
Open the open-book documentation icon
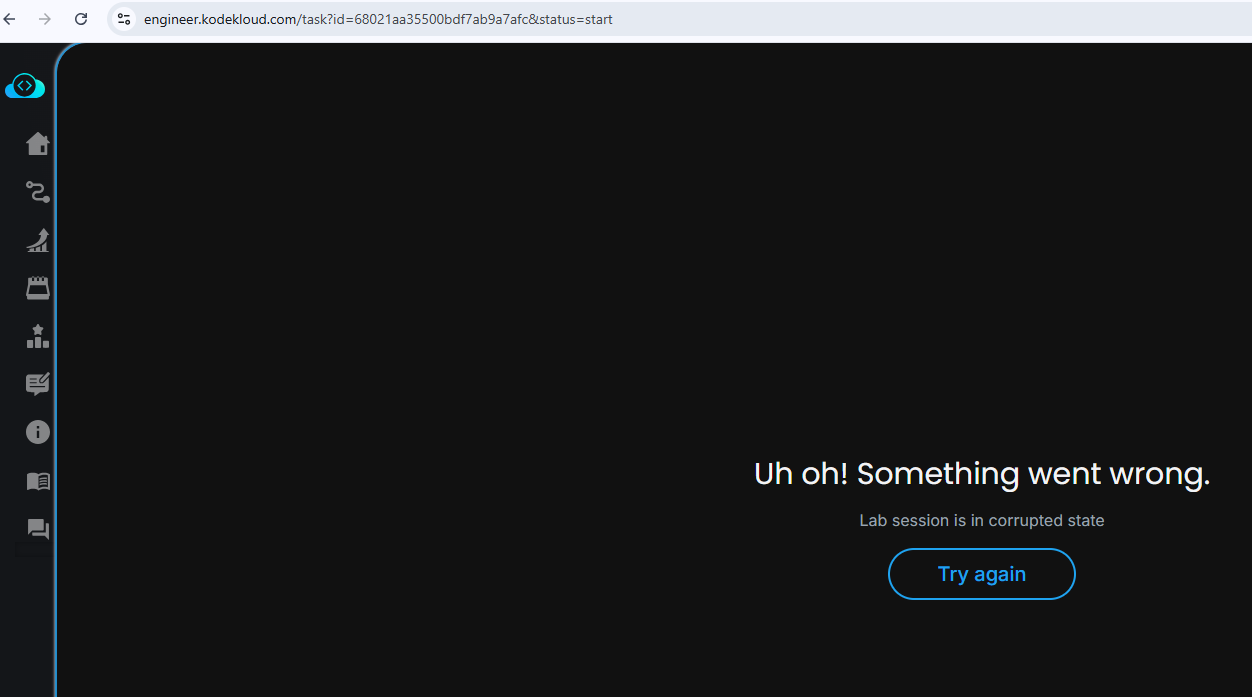38,481
